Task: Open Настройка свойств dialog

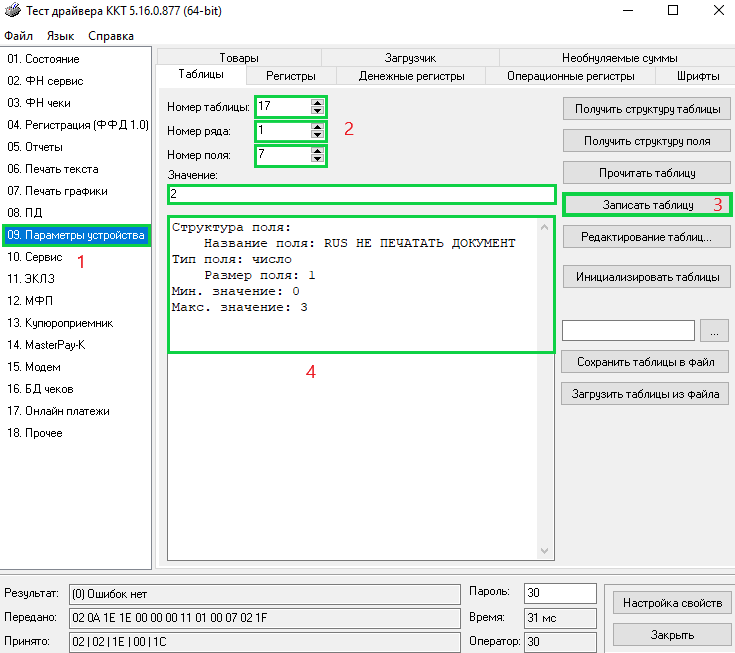Action: point(672,603)
